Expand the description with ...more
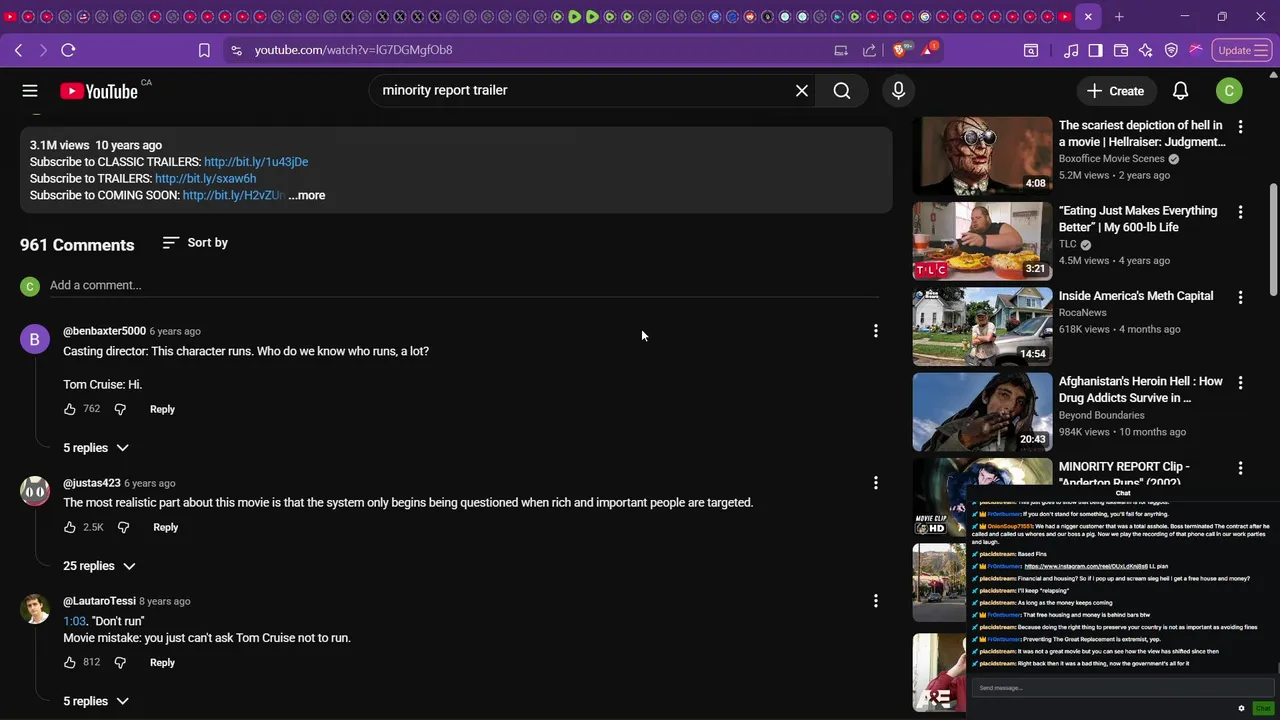 (307, 195)
